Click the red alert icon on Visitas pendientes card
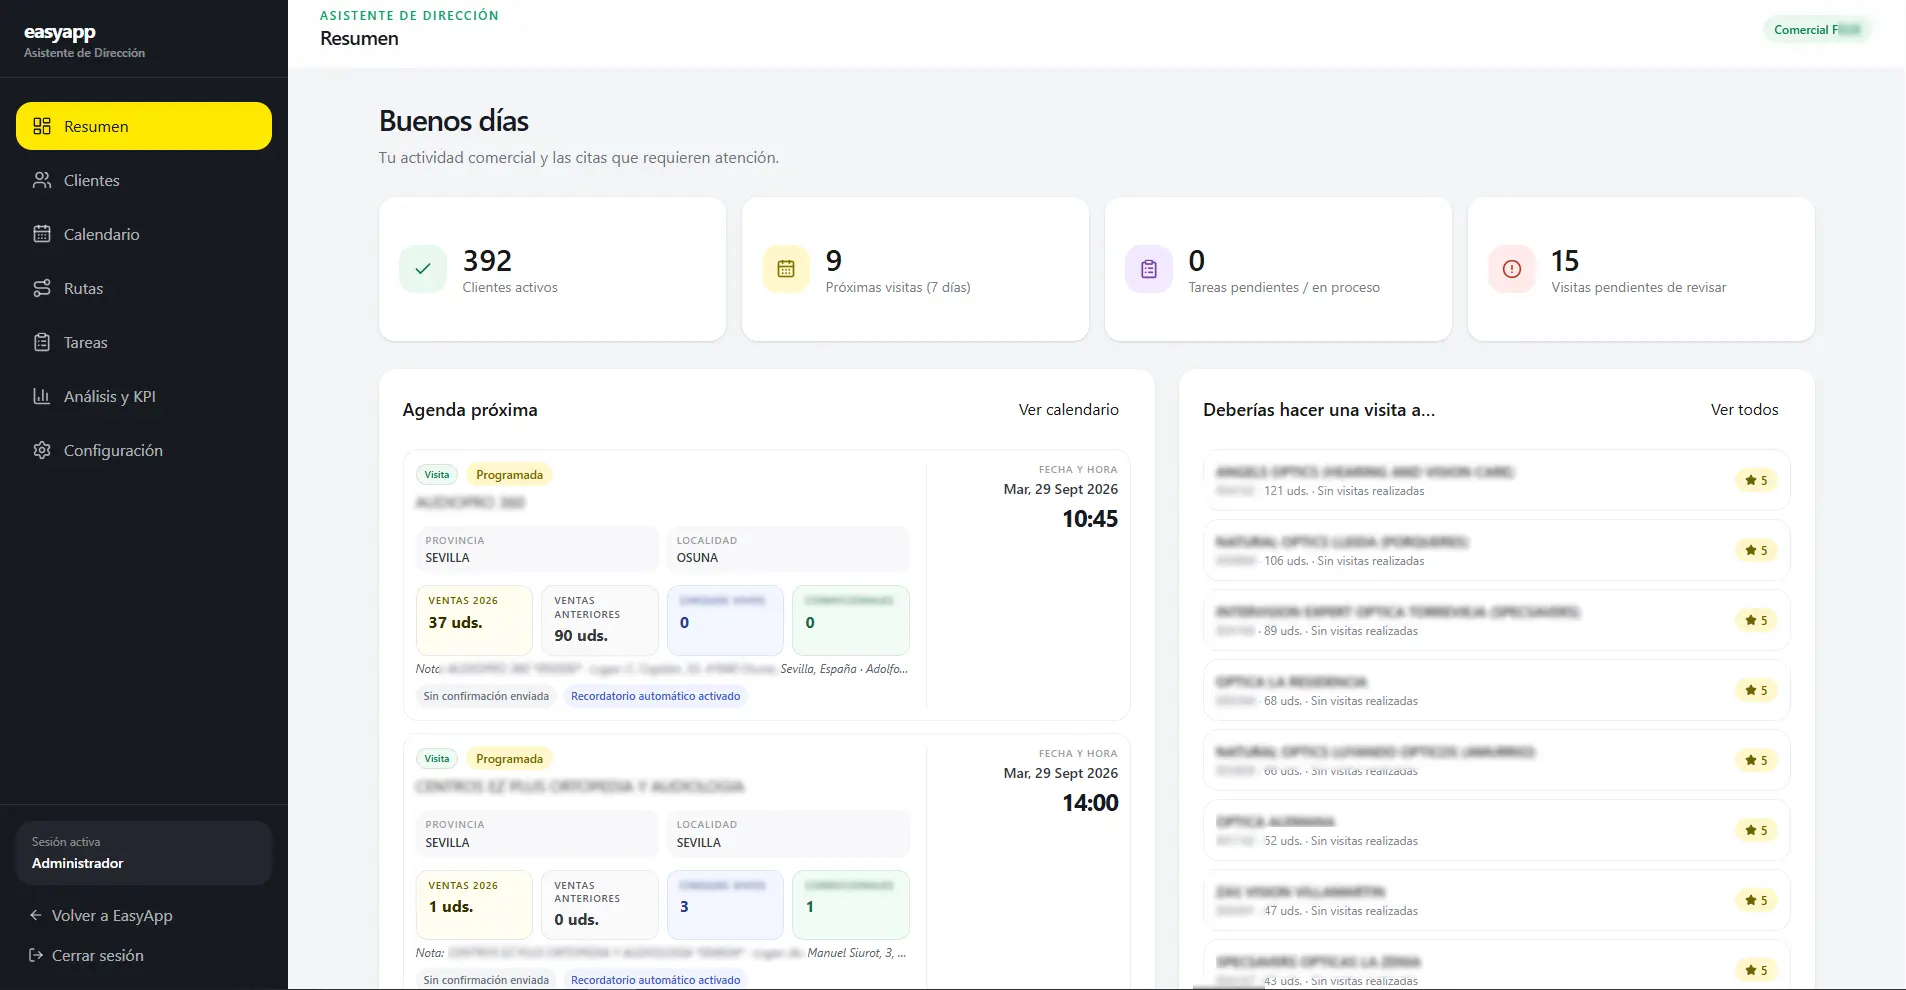 pos(1512,269)
